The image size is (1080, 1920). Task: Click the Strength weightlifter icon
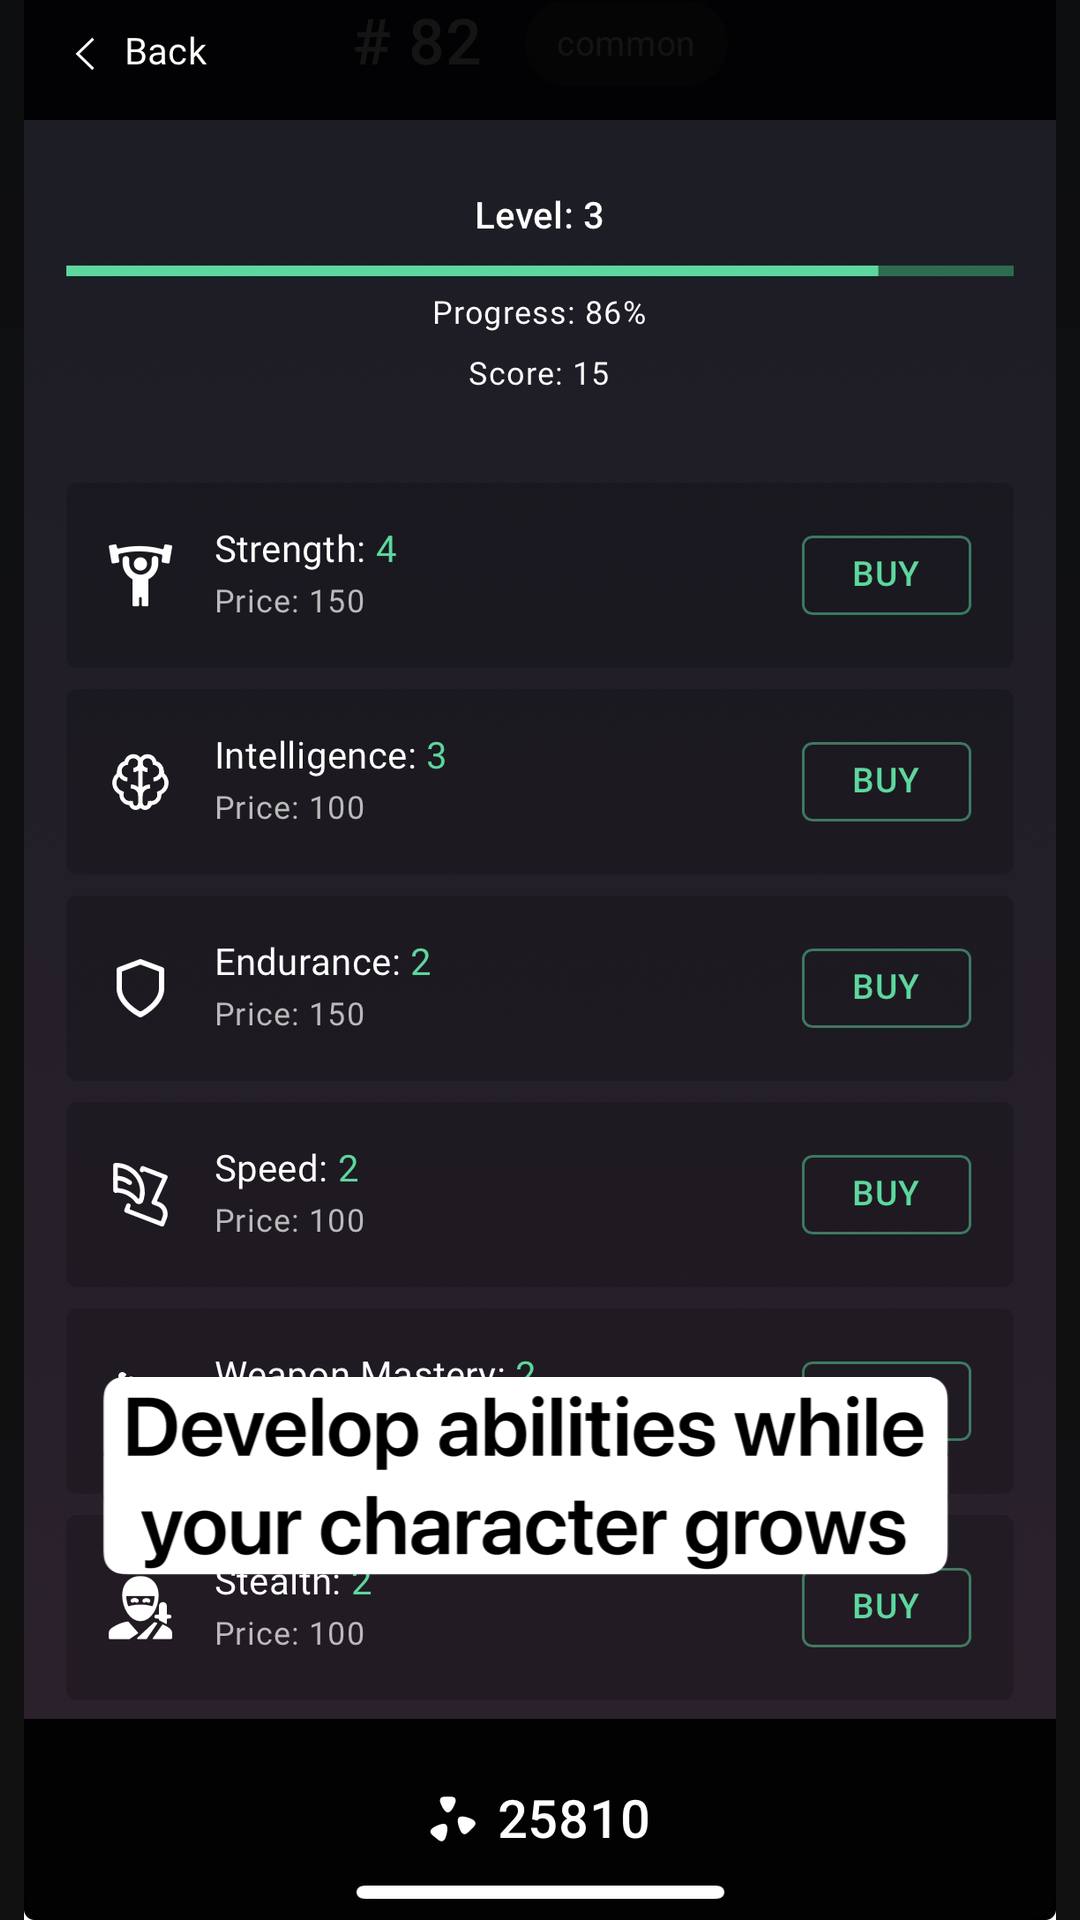(140, 575)
